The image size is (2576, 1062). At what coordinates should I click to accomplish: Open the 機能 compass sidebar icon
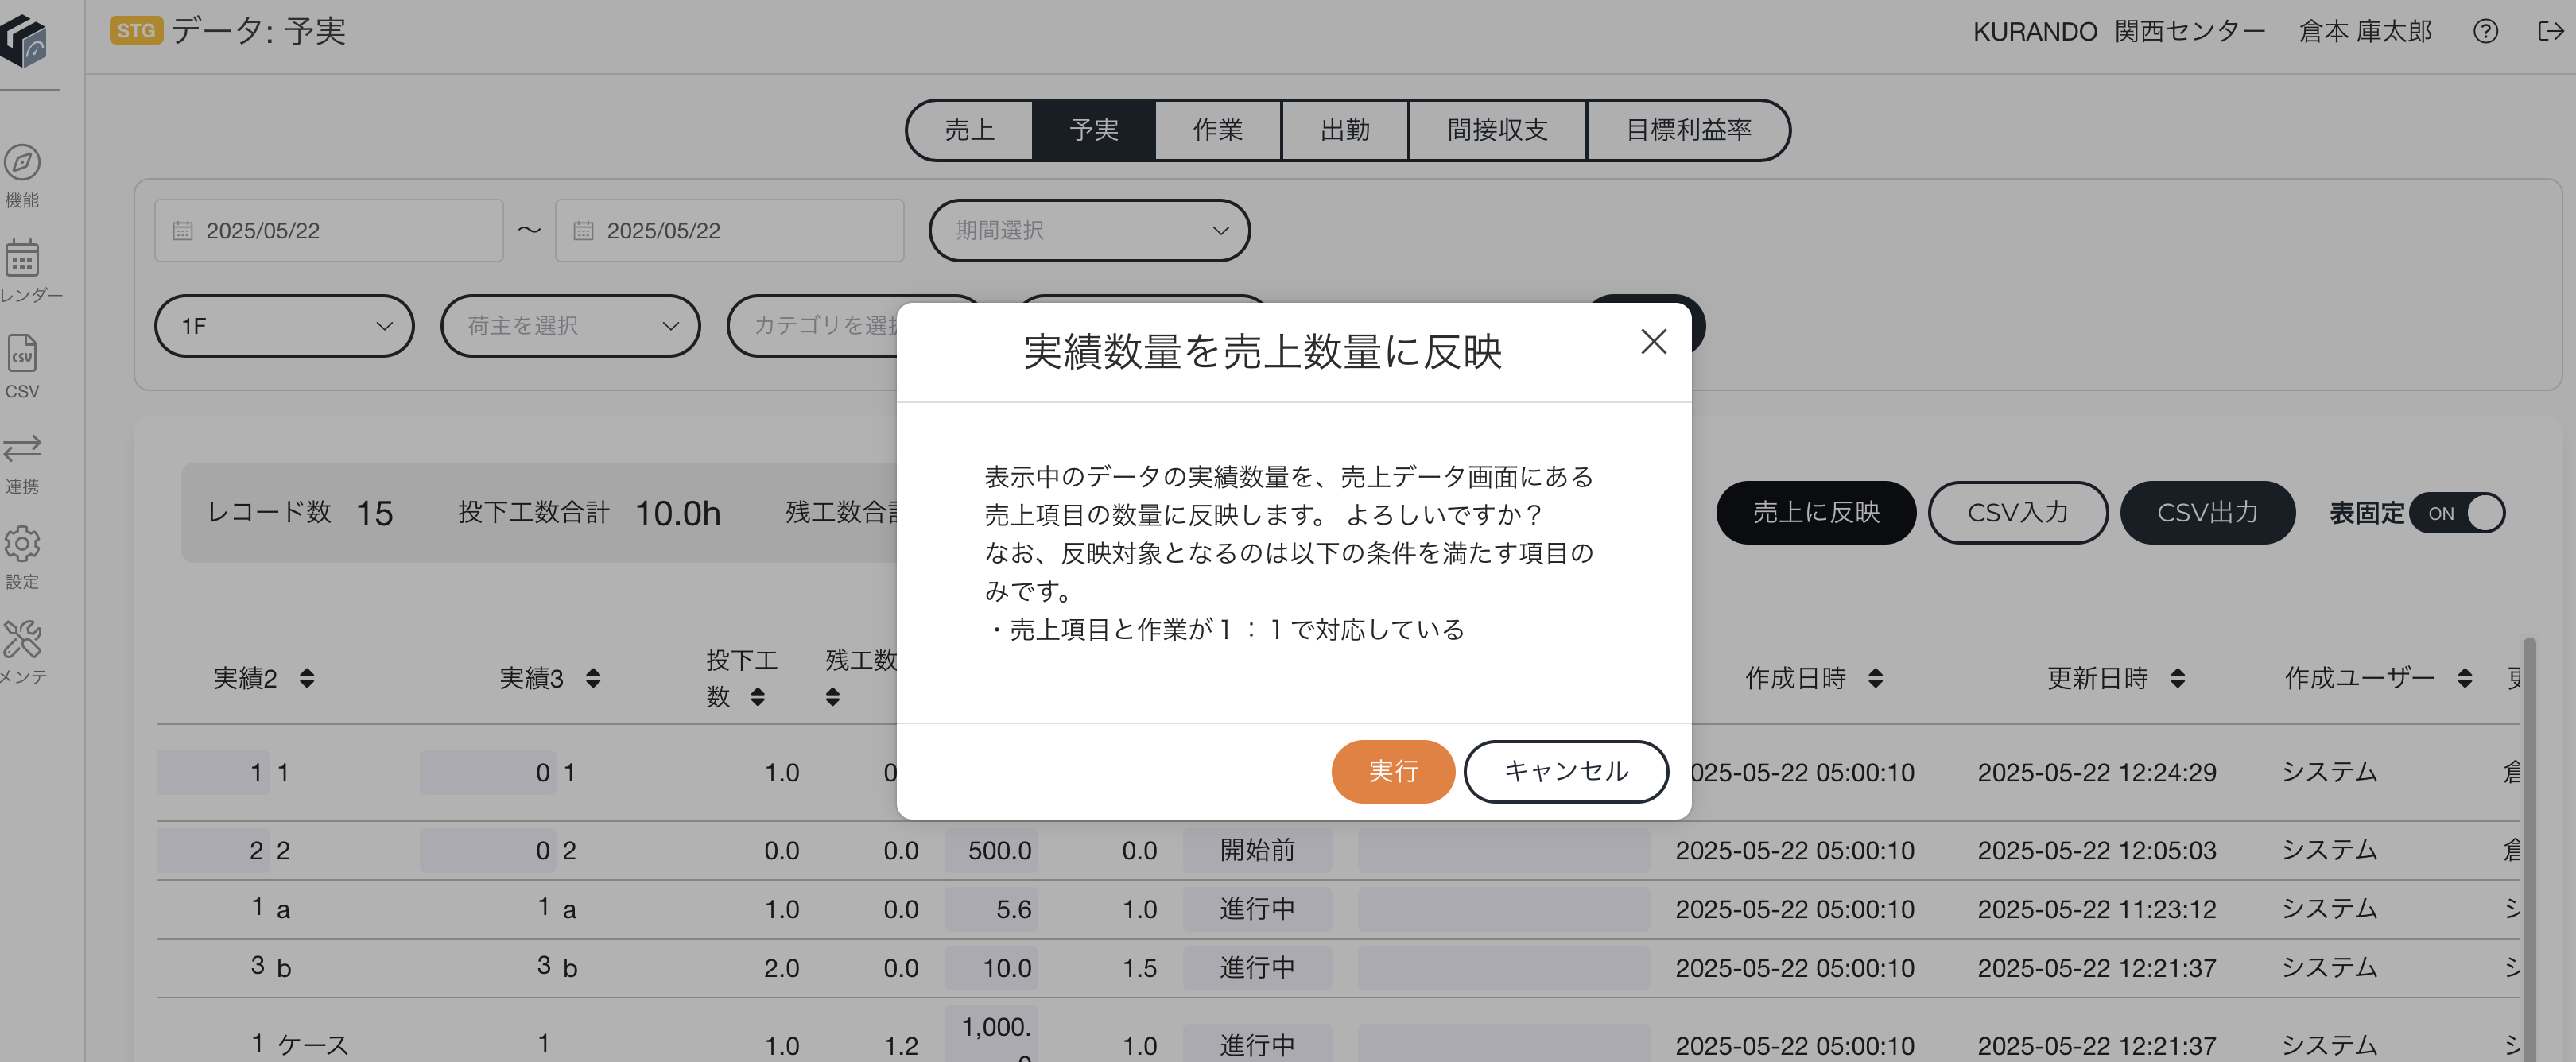click(x=22, y=163)
